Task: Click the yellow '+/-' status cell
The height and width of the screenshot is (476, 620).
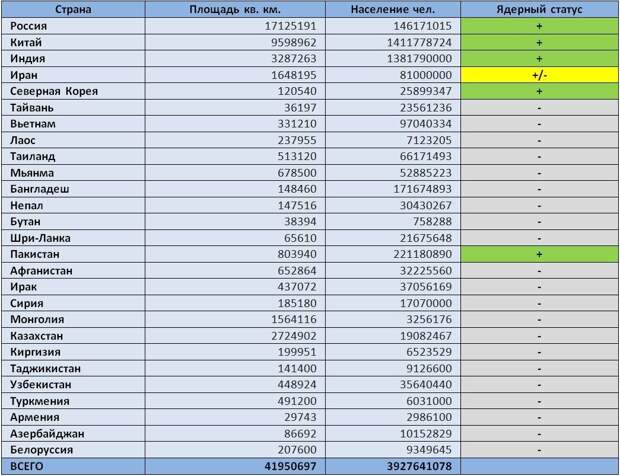Action: pos(539,75)
